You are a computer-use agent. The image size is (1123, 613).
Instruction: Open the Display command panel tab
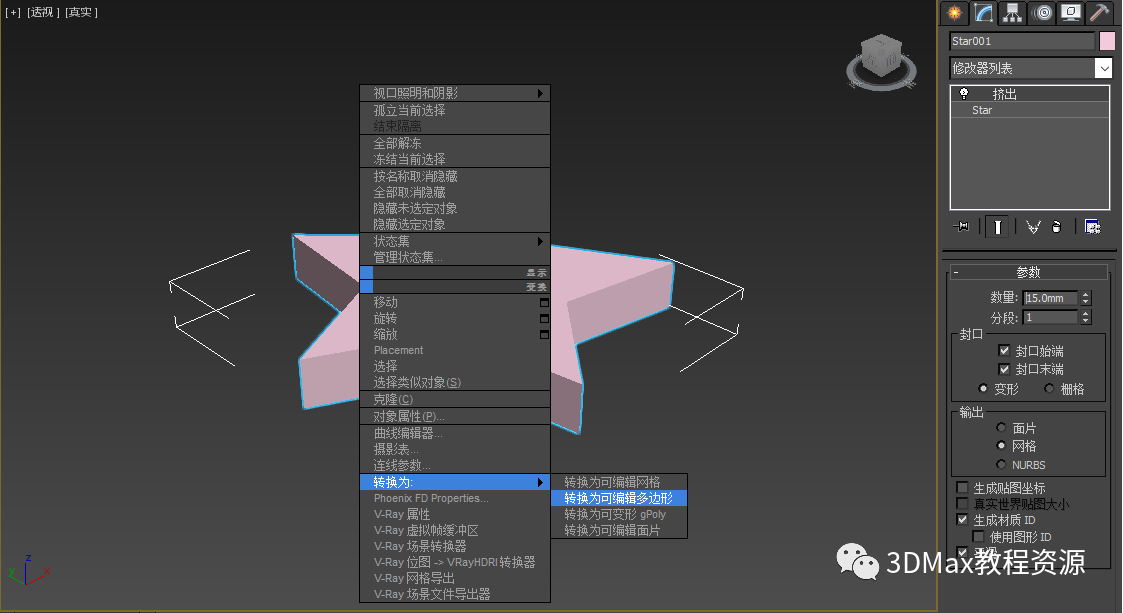click(1069, 12)
